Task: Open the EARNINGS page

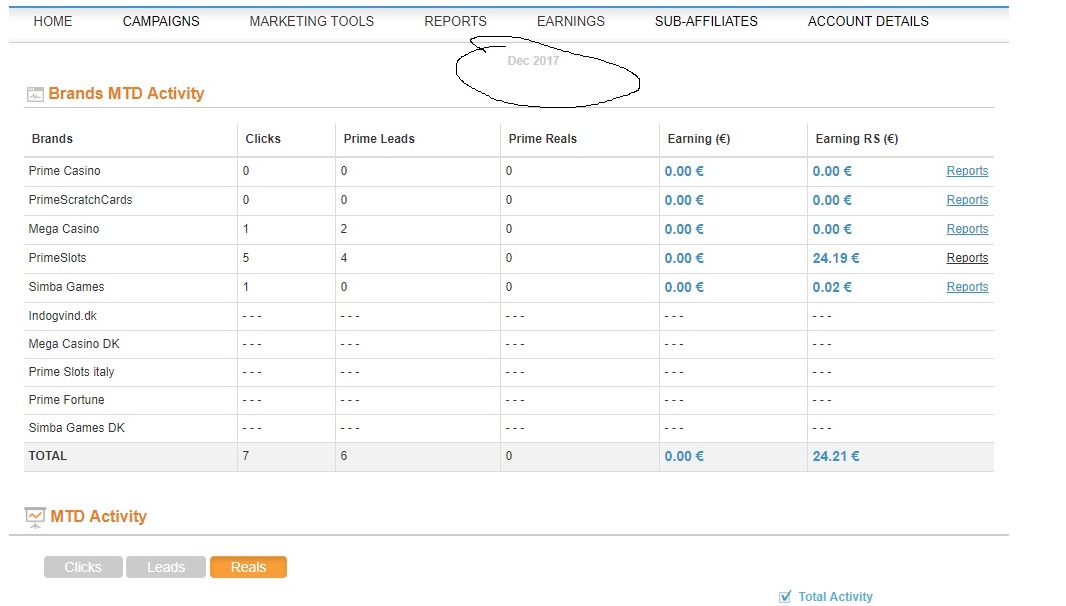Action: coord(570,21)
